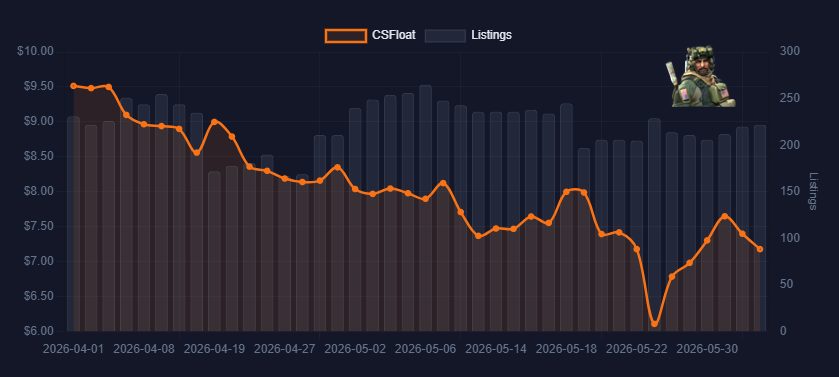Click the 2026-05-02 date label
839x377 pixels.
coord(355,349)
